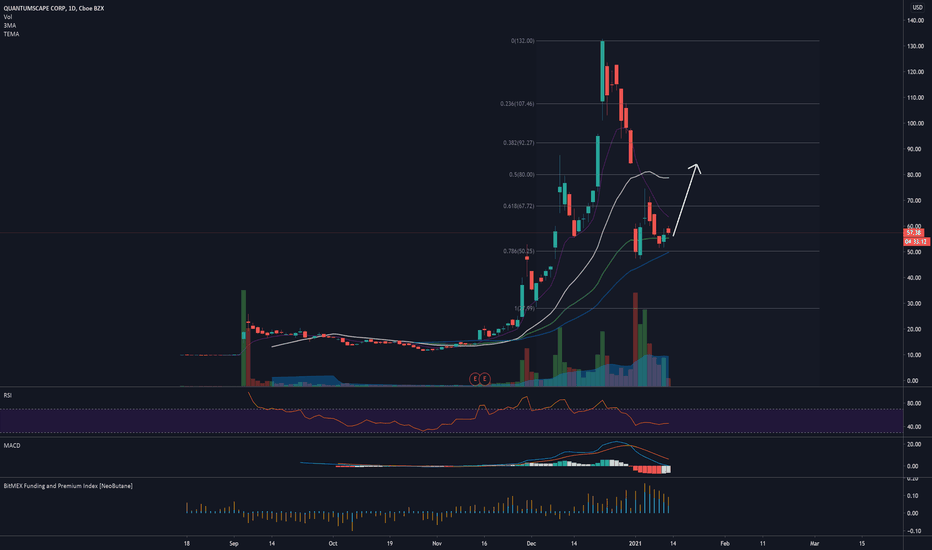Click 120.00 on the price axis
This screenshot has width=932, height=550.
915,72
